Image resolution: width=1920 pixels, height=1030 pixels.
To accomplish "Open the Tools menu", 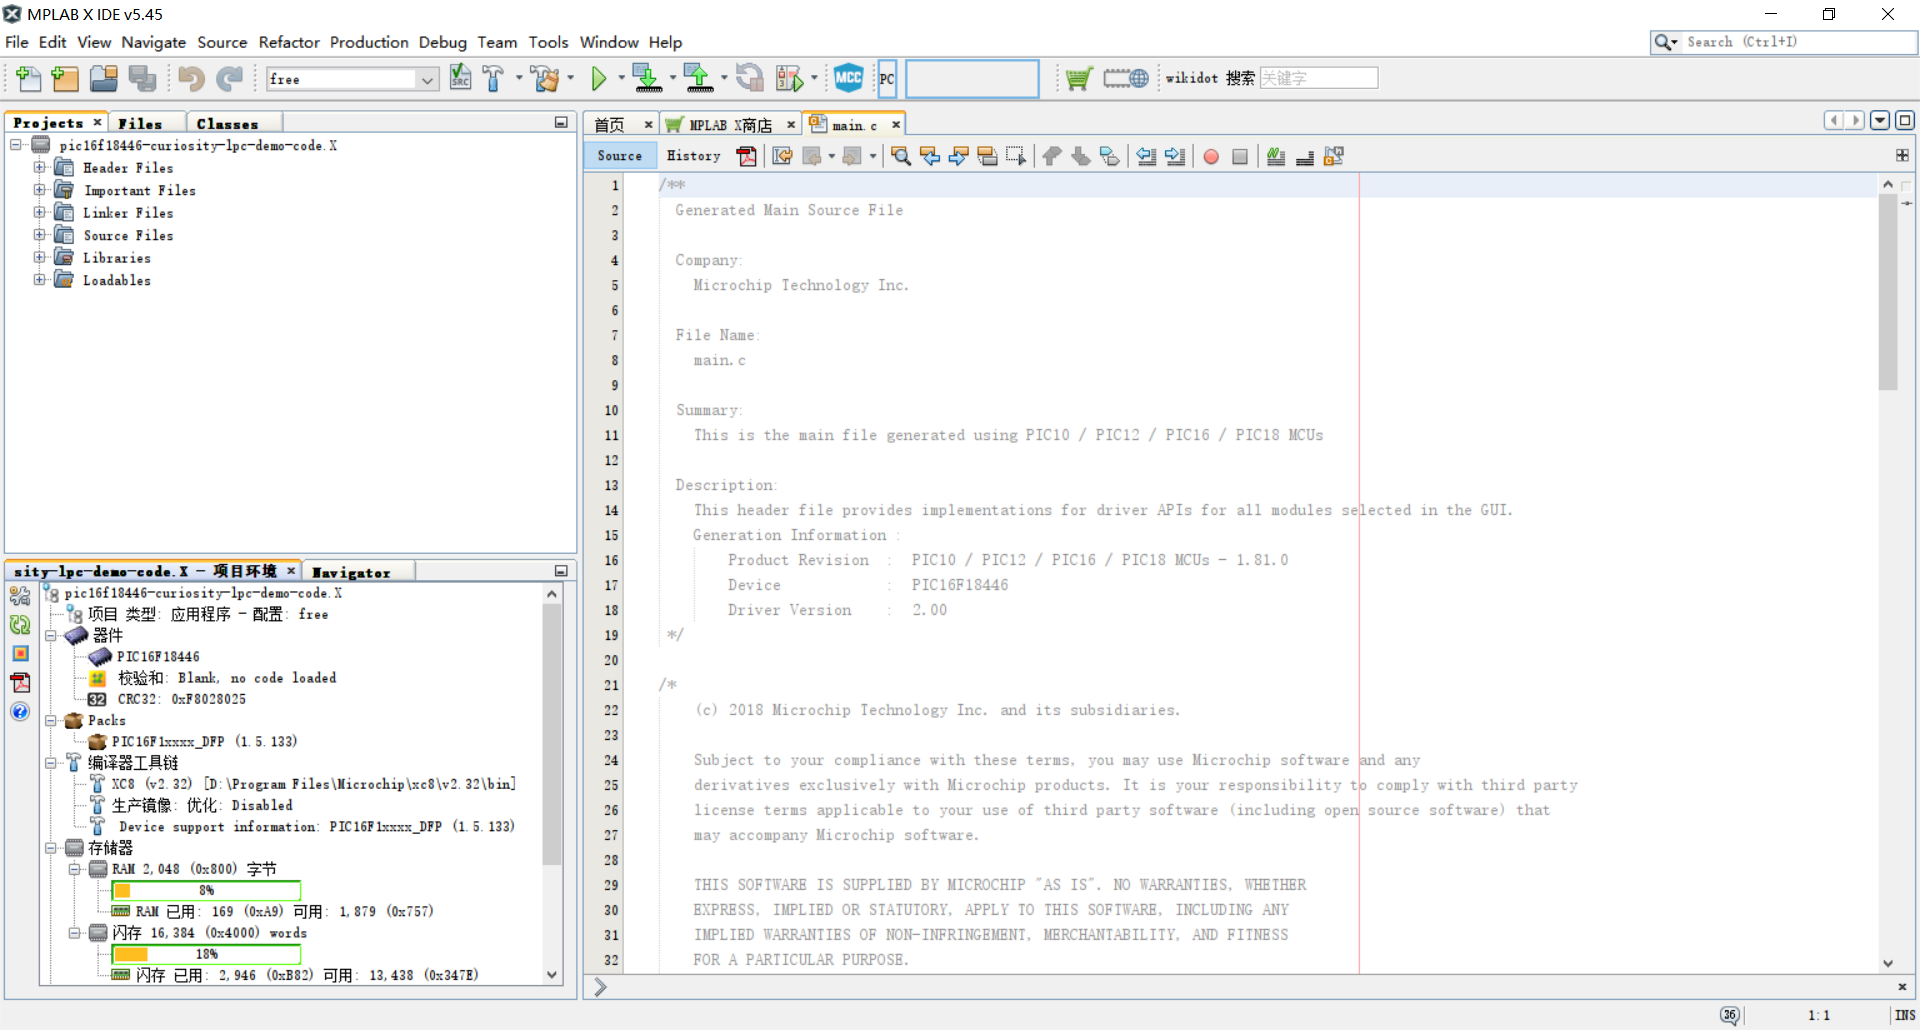I will tap(548, 42).
